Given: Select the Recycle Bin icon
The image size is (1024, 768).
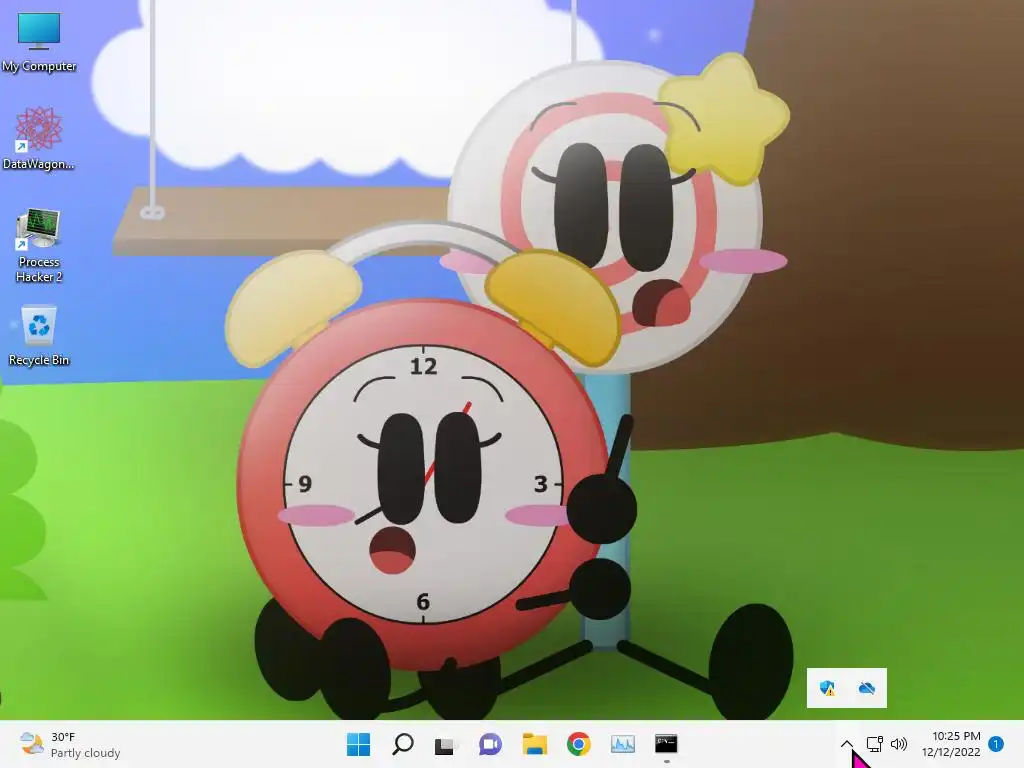Looking at the screenshot, I should 39,336.
